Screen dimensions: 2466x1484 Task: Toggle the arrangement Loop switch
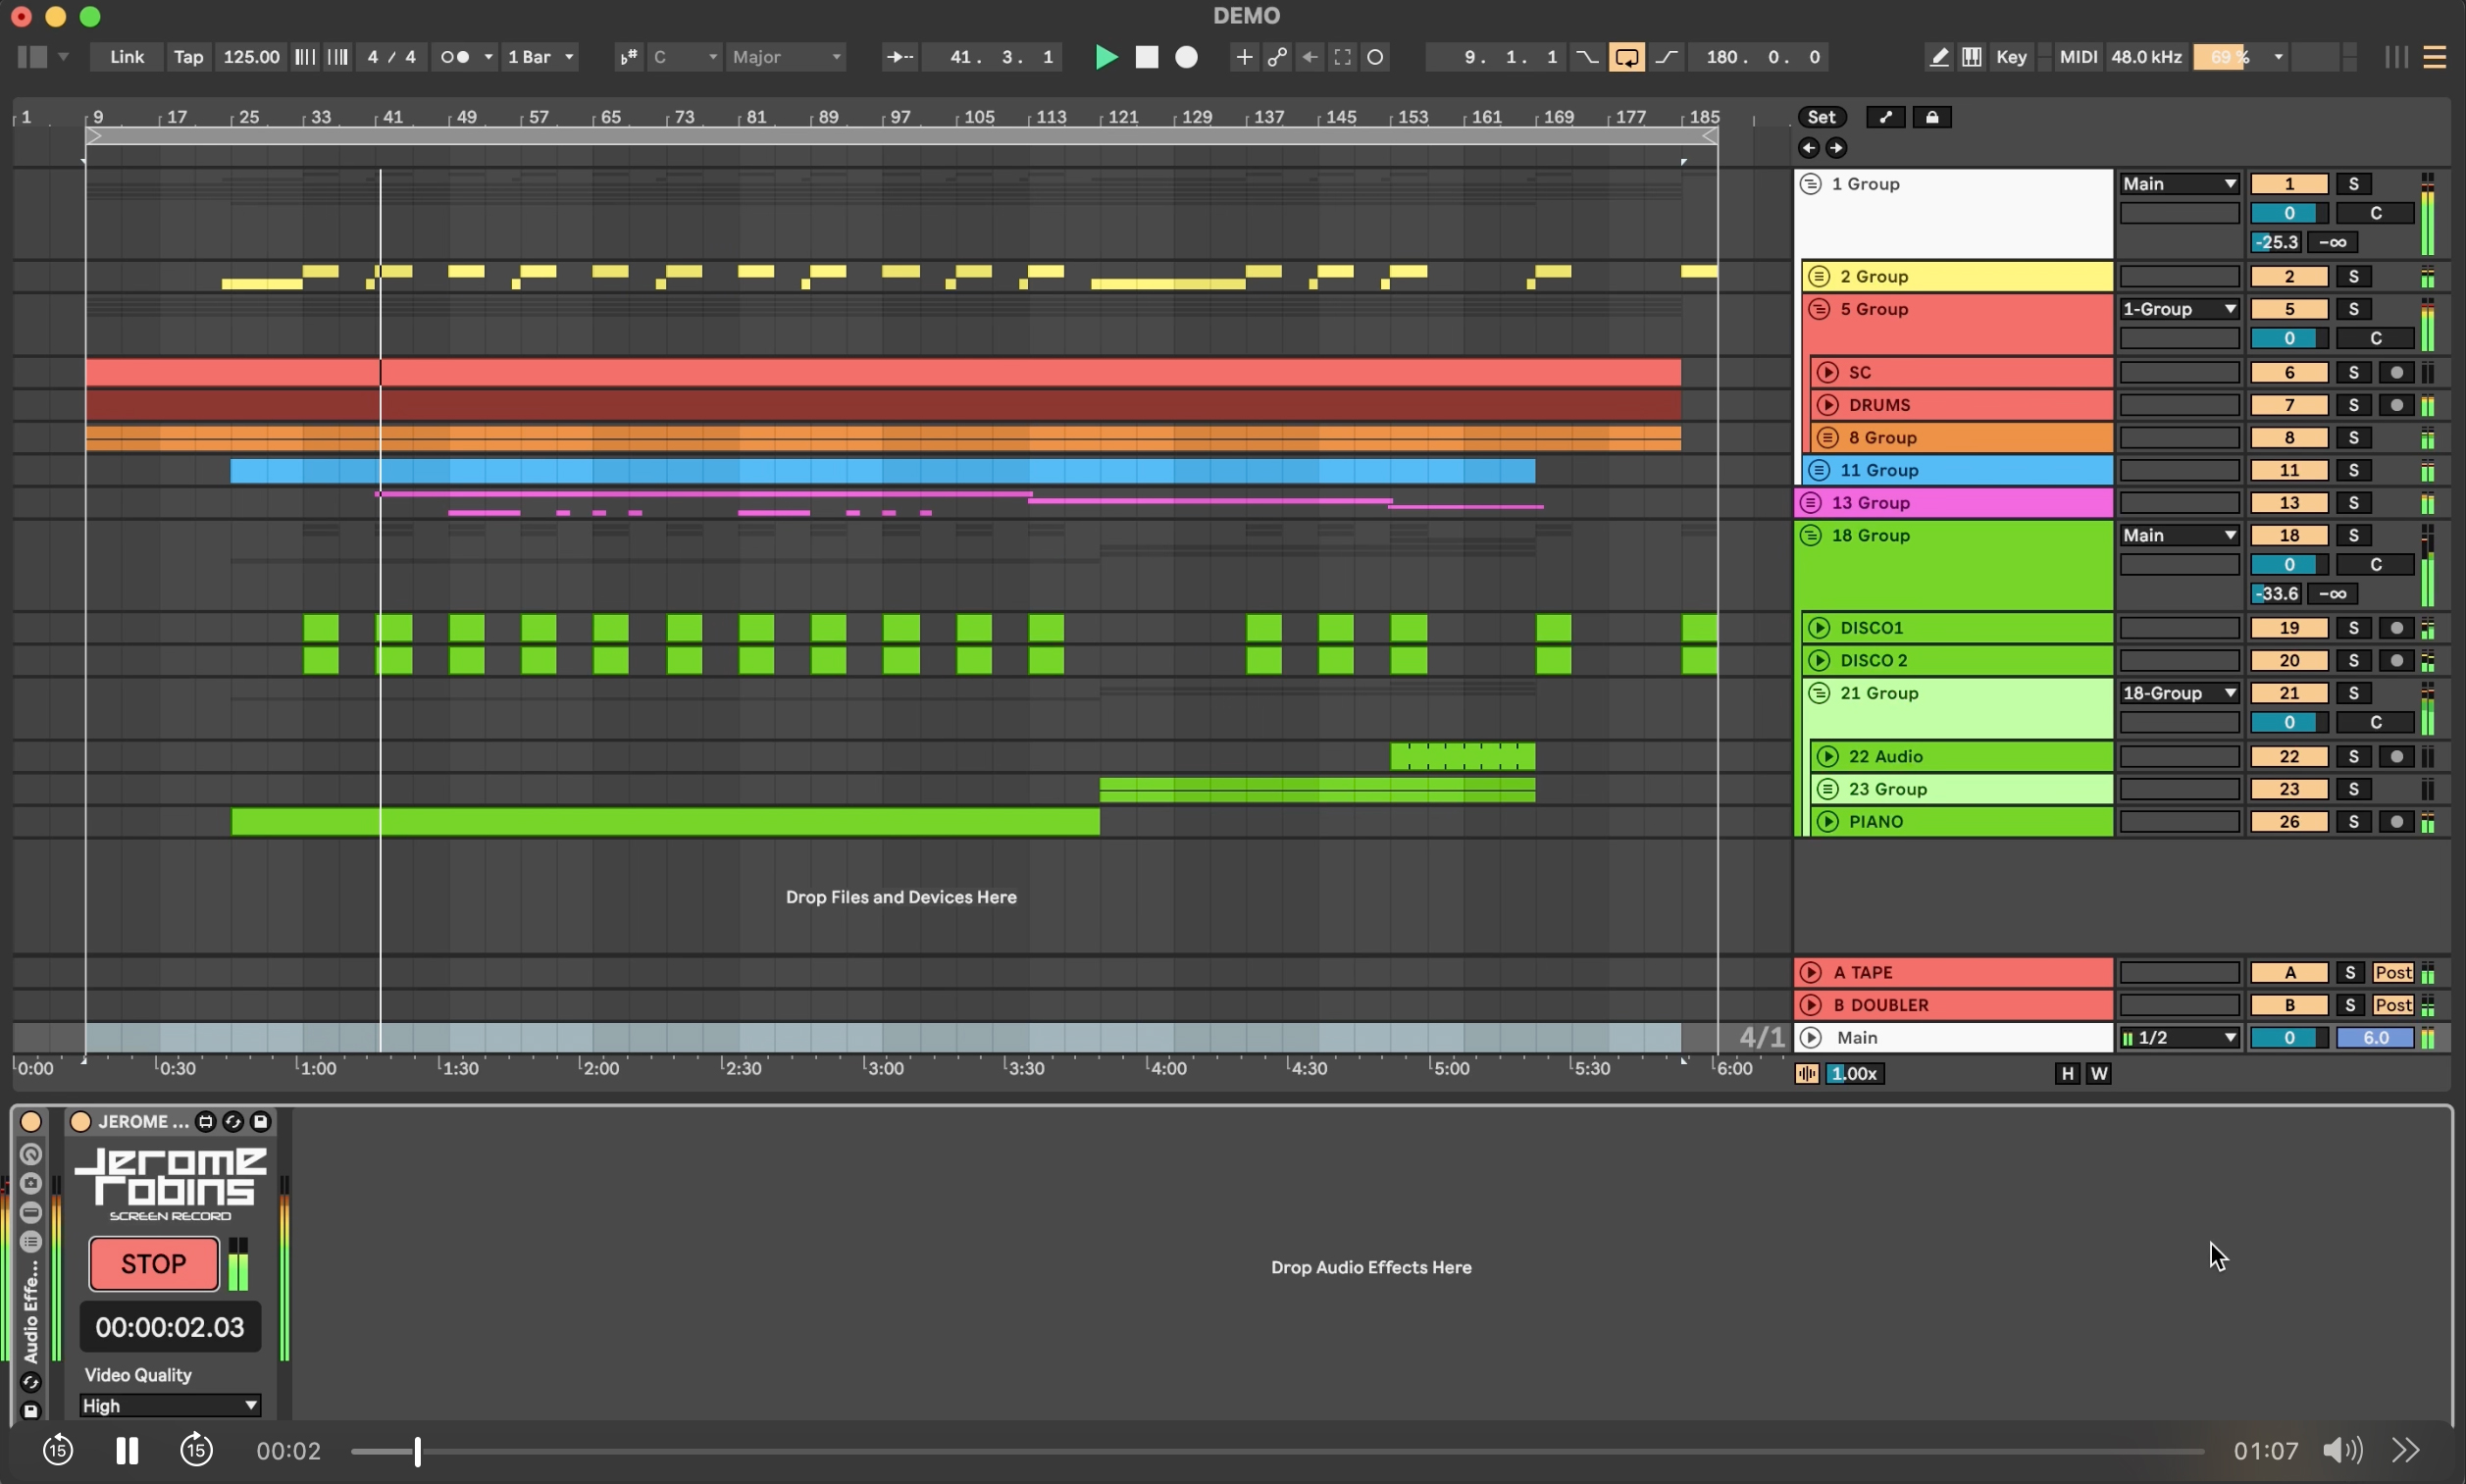point(1626,57)
